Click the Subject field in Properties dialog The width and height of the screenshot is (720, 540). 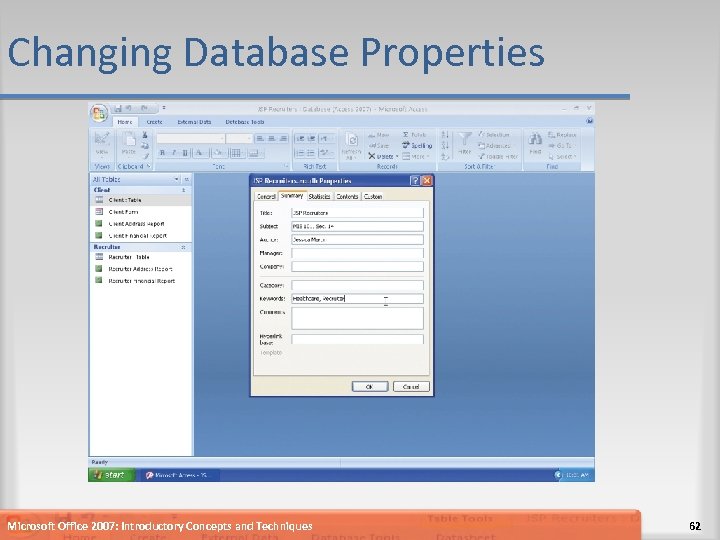(357, 226)
